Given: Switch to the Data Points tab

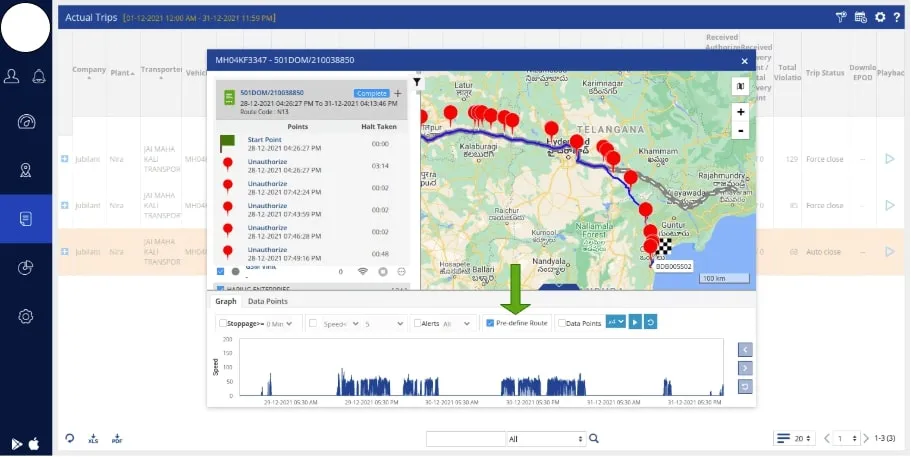Looking at the screenshot, I should (267, 301).
